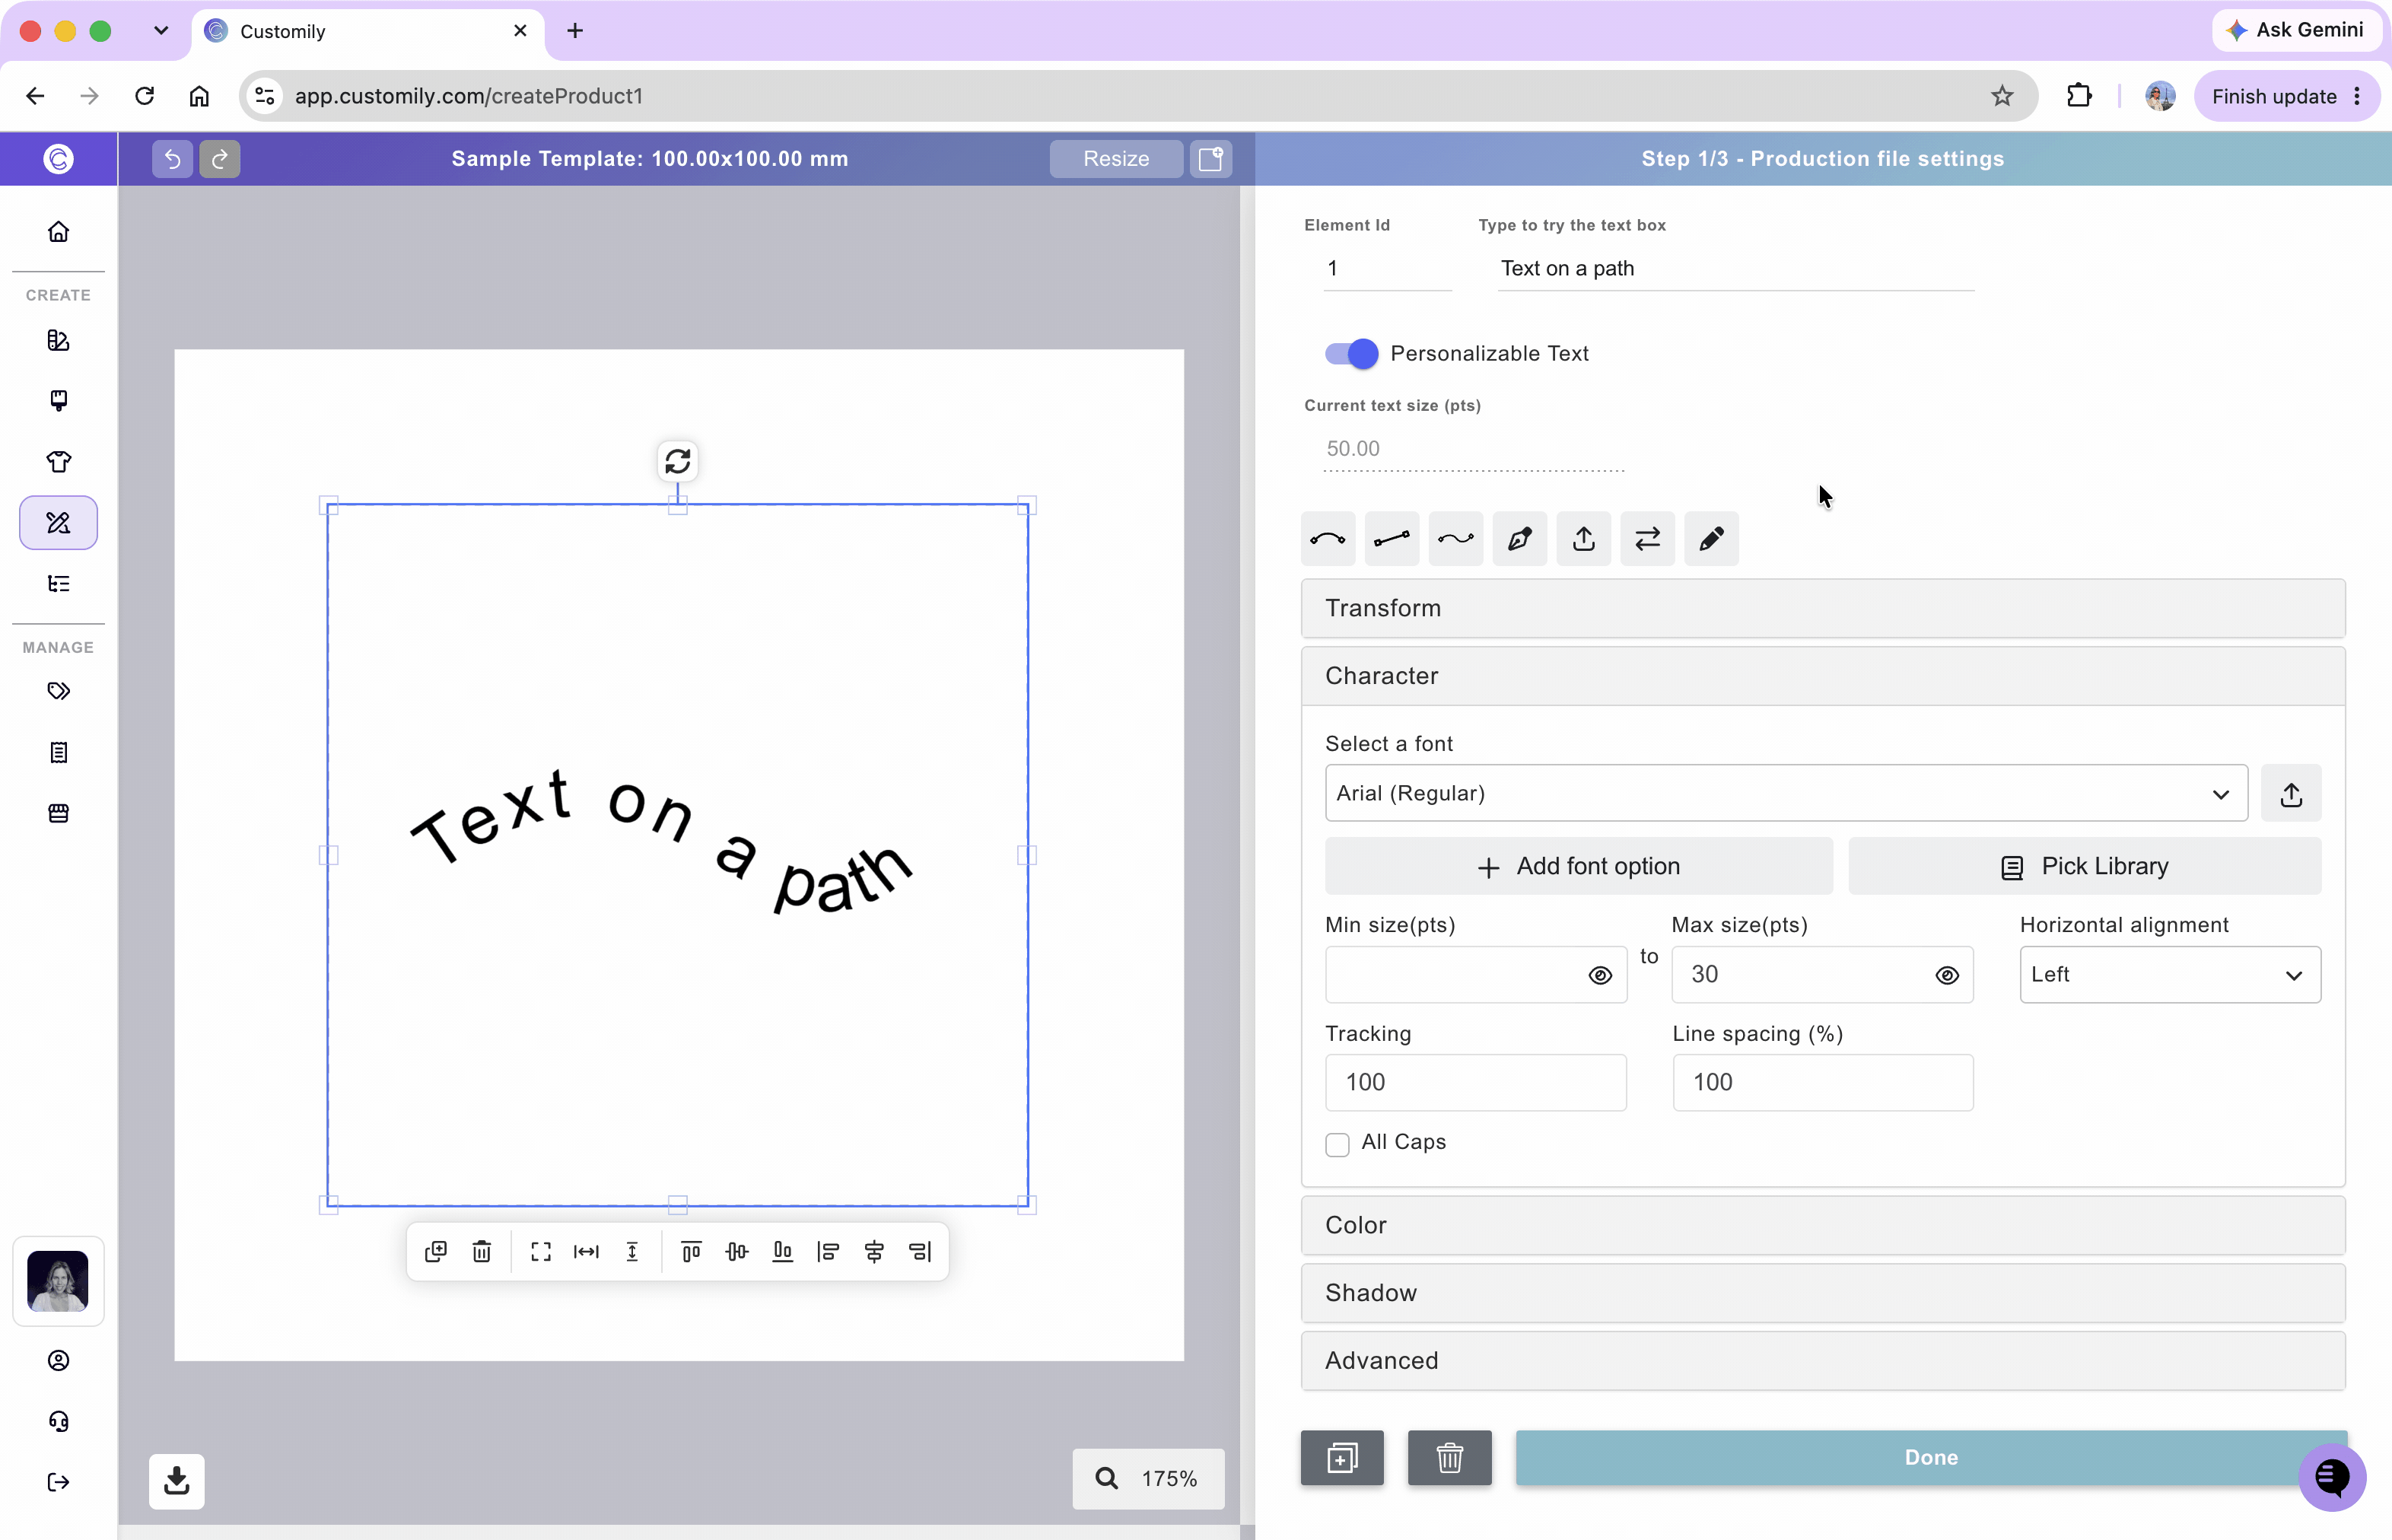Align element to horizontal center

tap(874, 1251)
